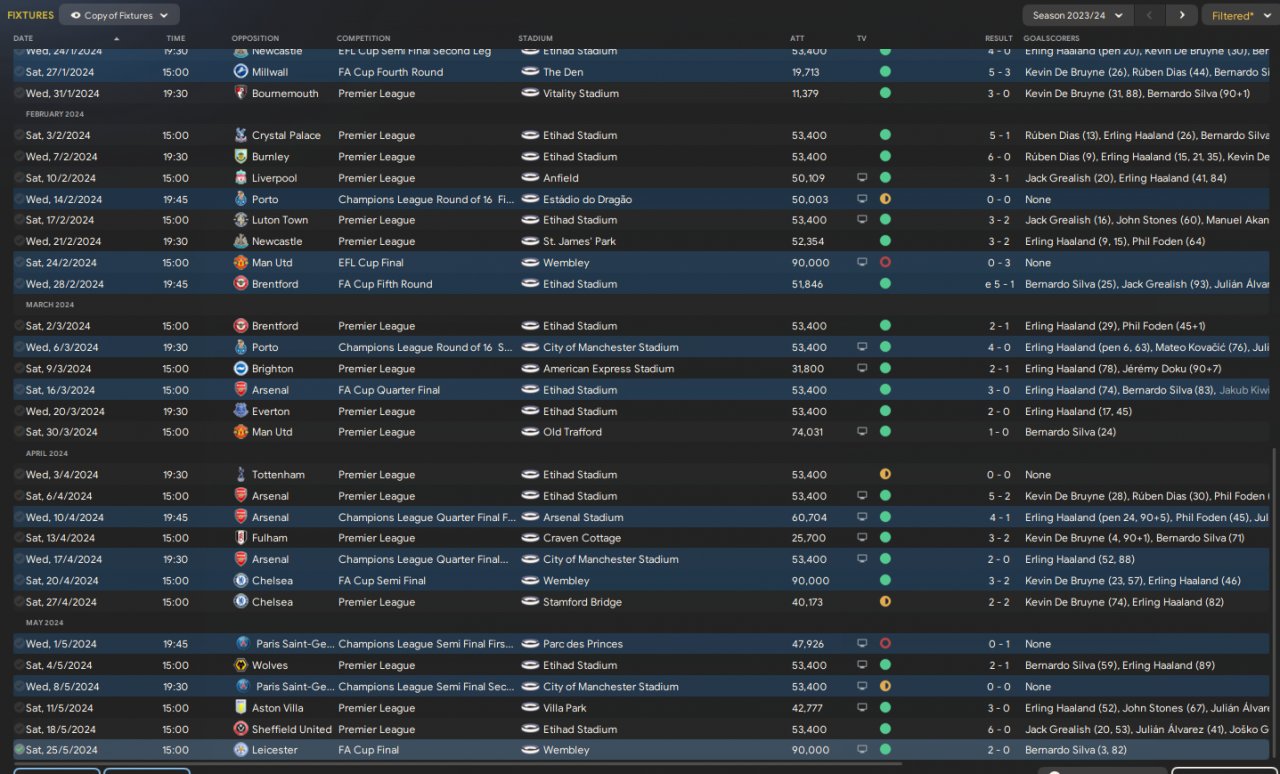Click the Leicester club badge
Viewport: 1280px width, 774px height.
[240, 750]
